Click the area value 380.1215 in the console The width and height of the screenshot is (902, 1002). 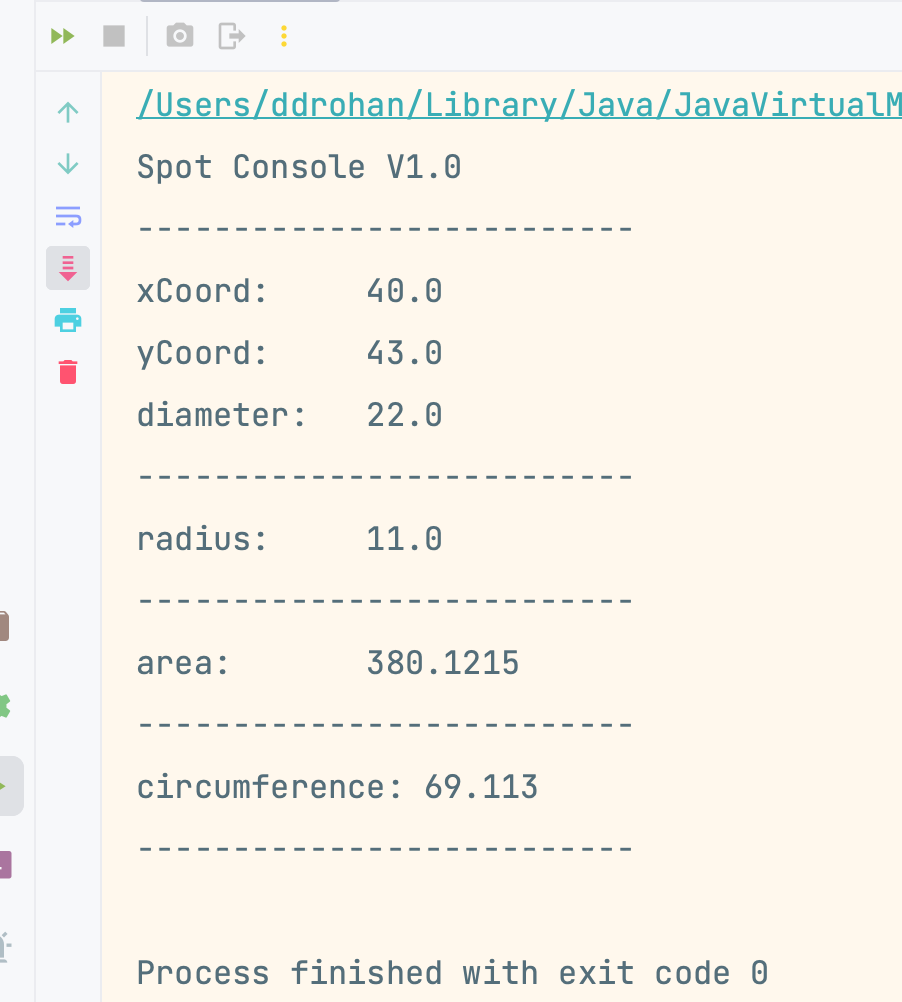tap(443, 663)
